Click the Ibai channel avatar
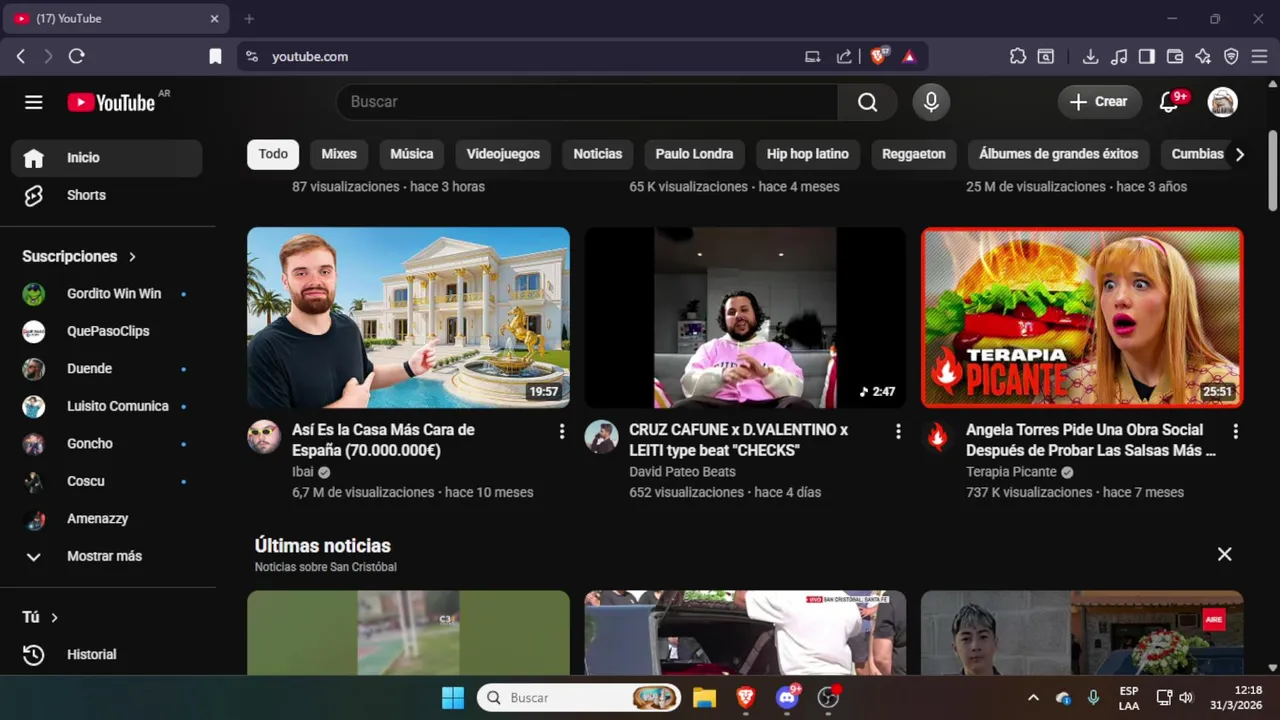Image resolution: width=1280 pixels, height=720 pixels. [x=264, y=437]
